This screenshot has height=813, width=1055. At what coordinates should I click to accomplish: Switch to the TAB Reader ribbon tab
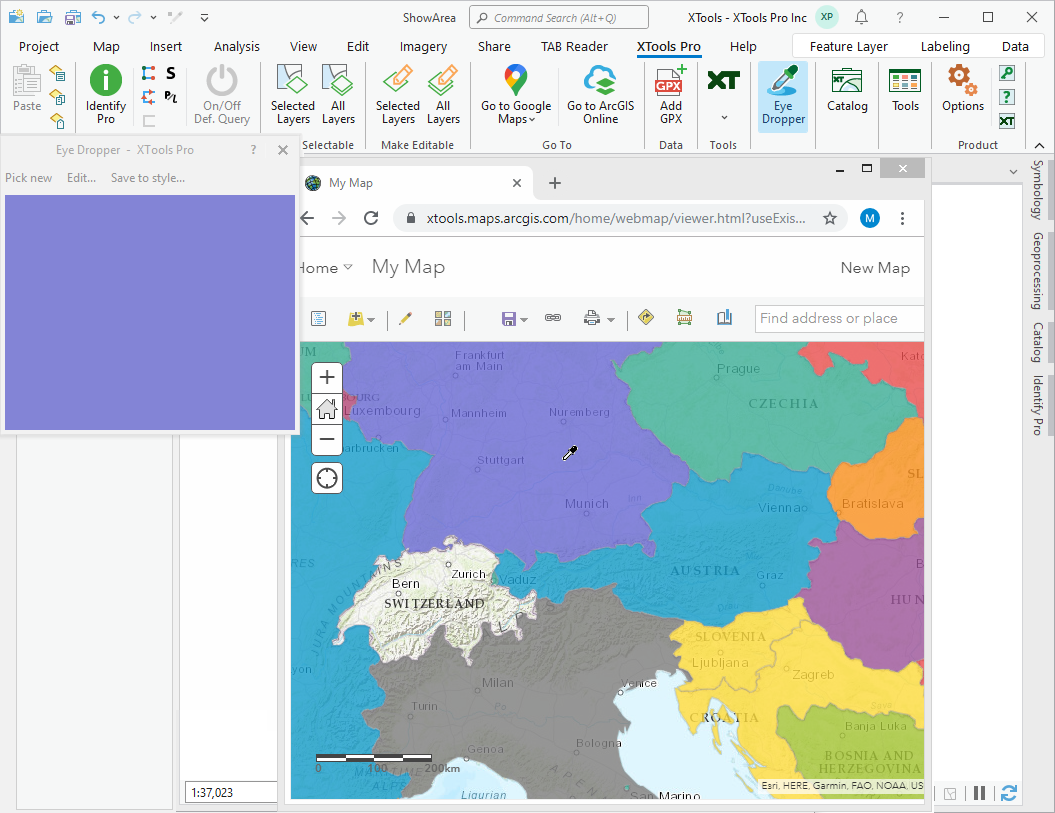pyautogui.click(x=574, y=46)
